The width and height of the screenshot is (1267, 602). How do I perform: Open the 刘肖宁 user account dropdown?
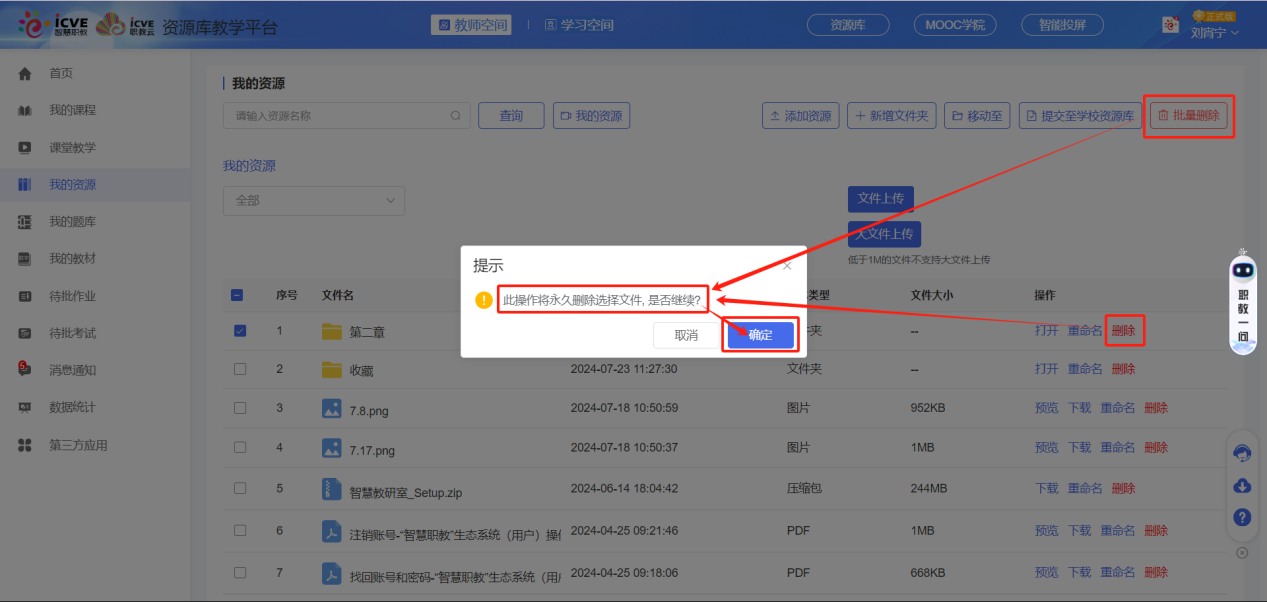coord(1214,33)
